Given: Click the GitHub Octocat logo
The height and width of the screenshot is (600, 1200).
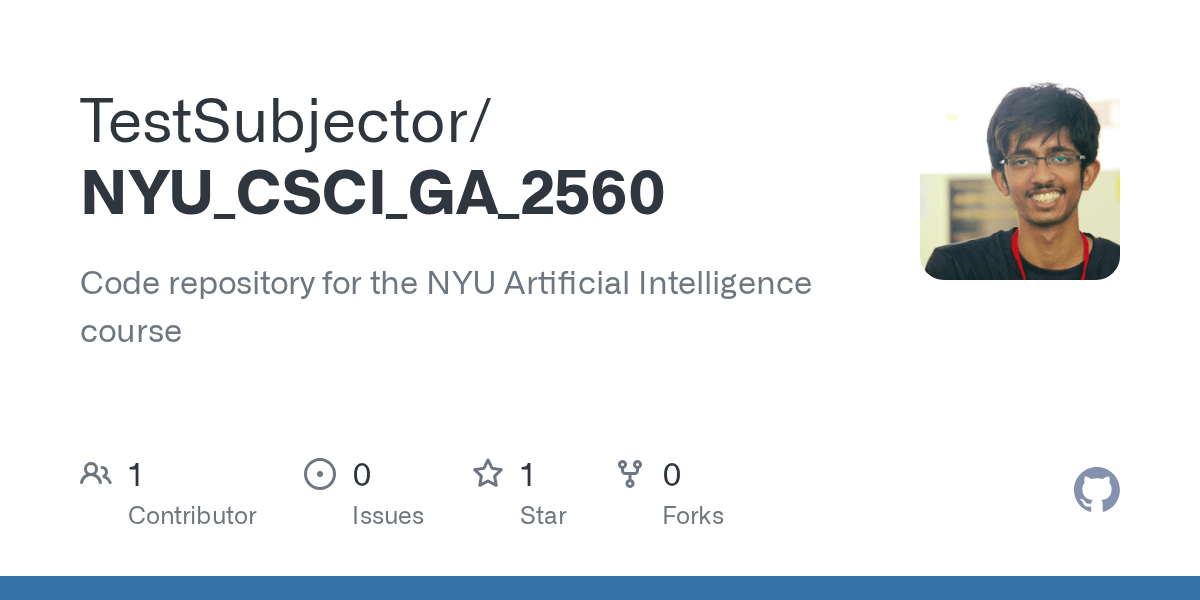Looking at the screenshot, I should [1096, 490].
